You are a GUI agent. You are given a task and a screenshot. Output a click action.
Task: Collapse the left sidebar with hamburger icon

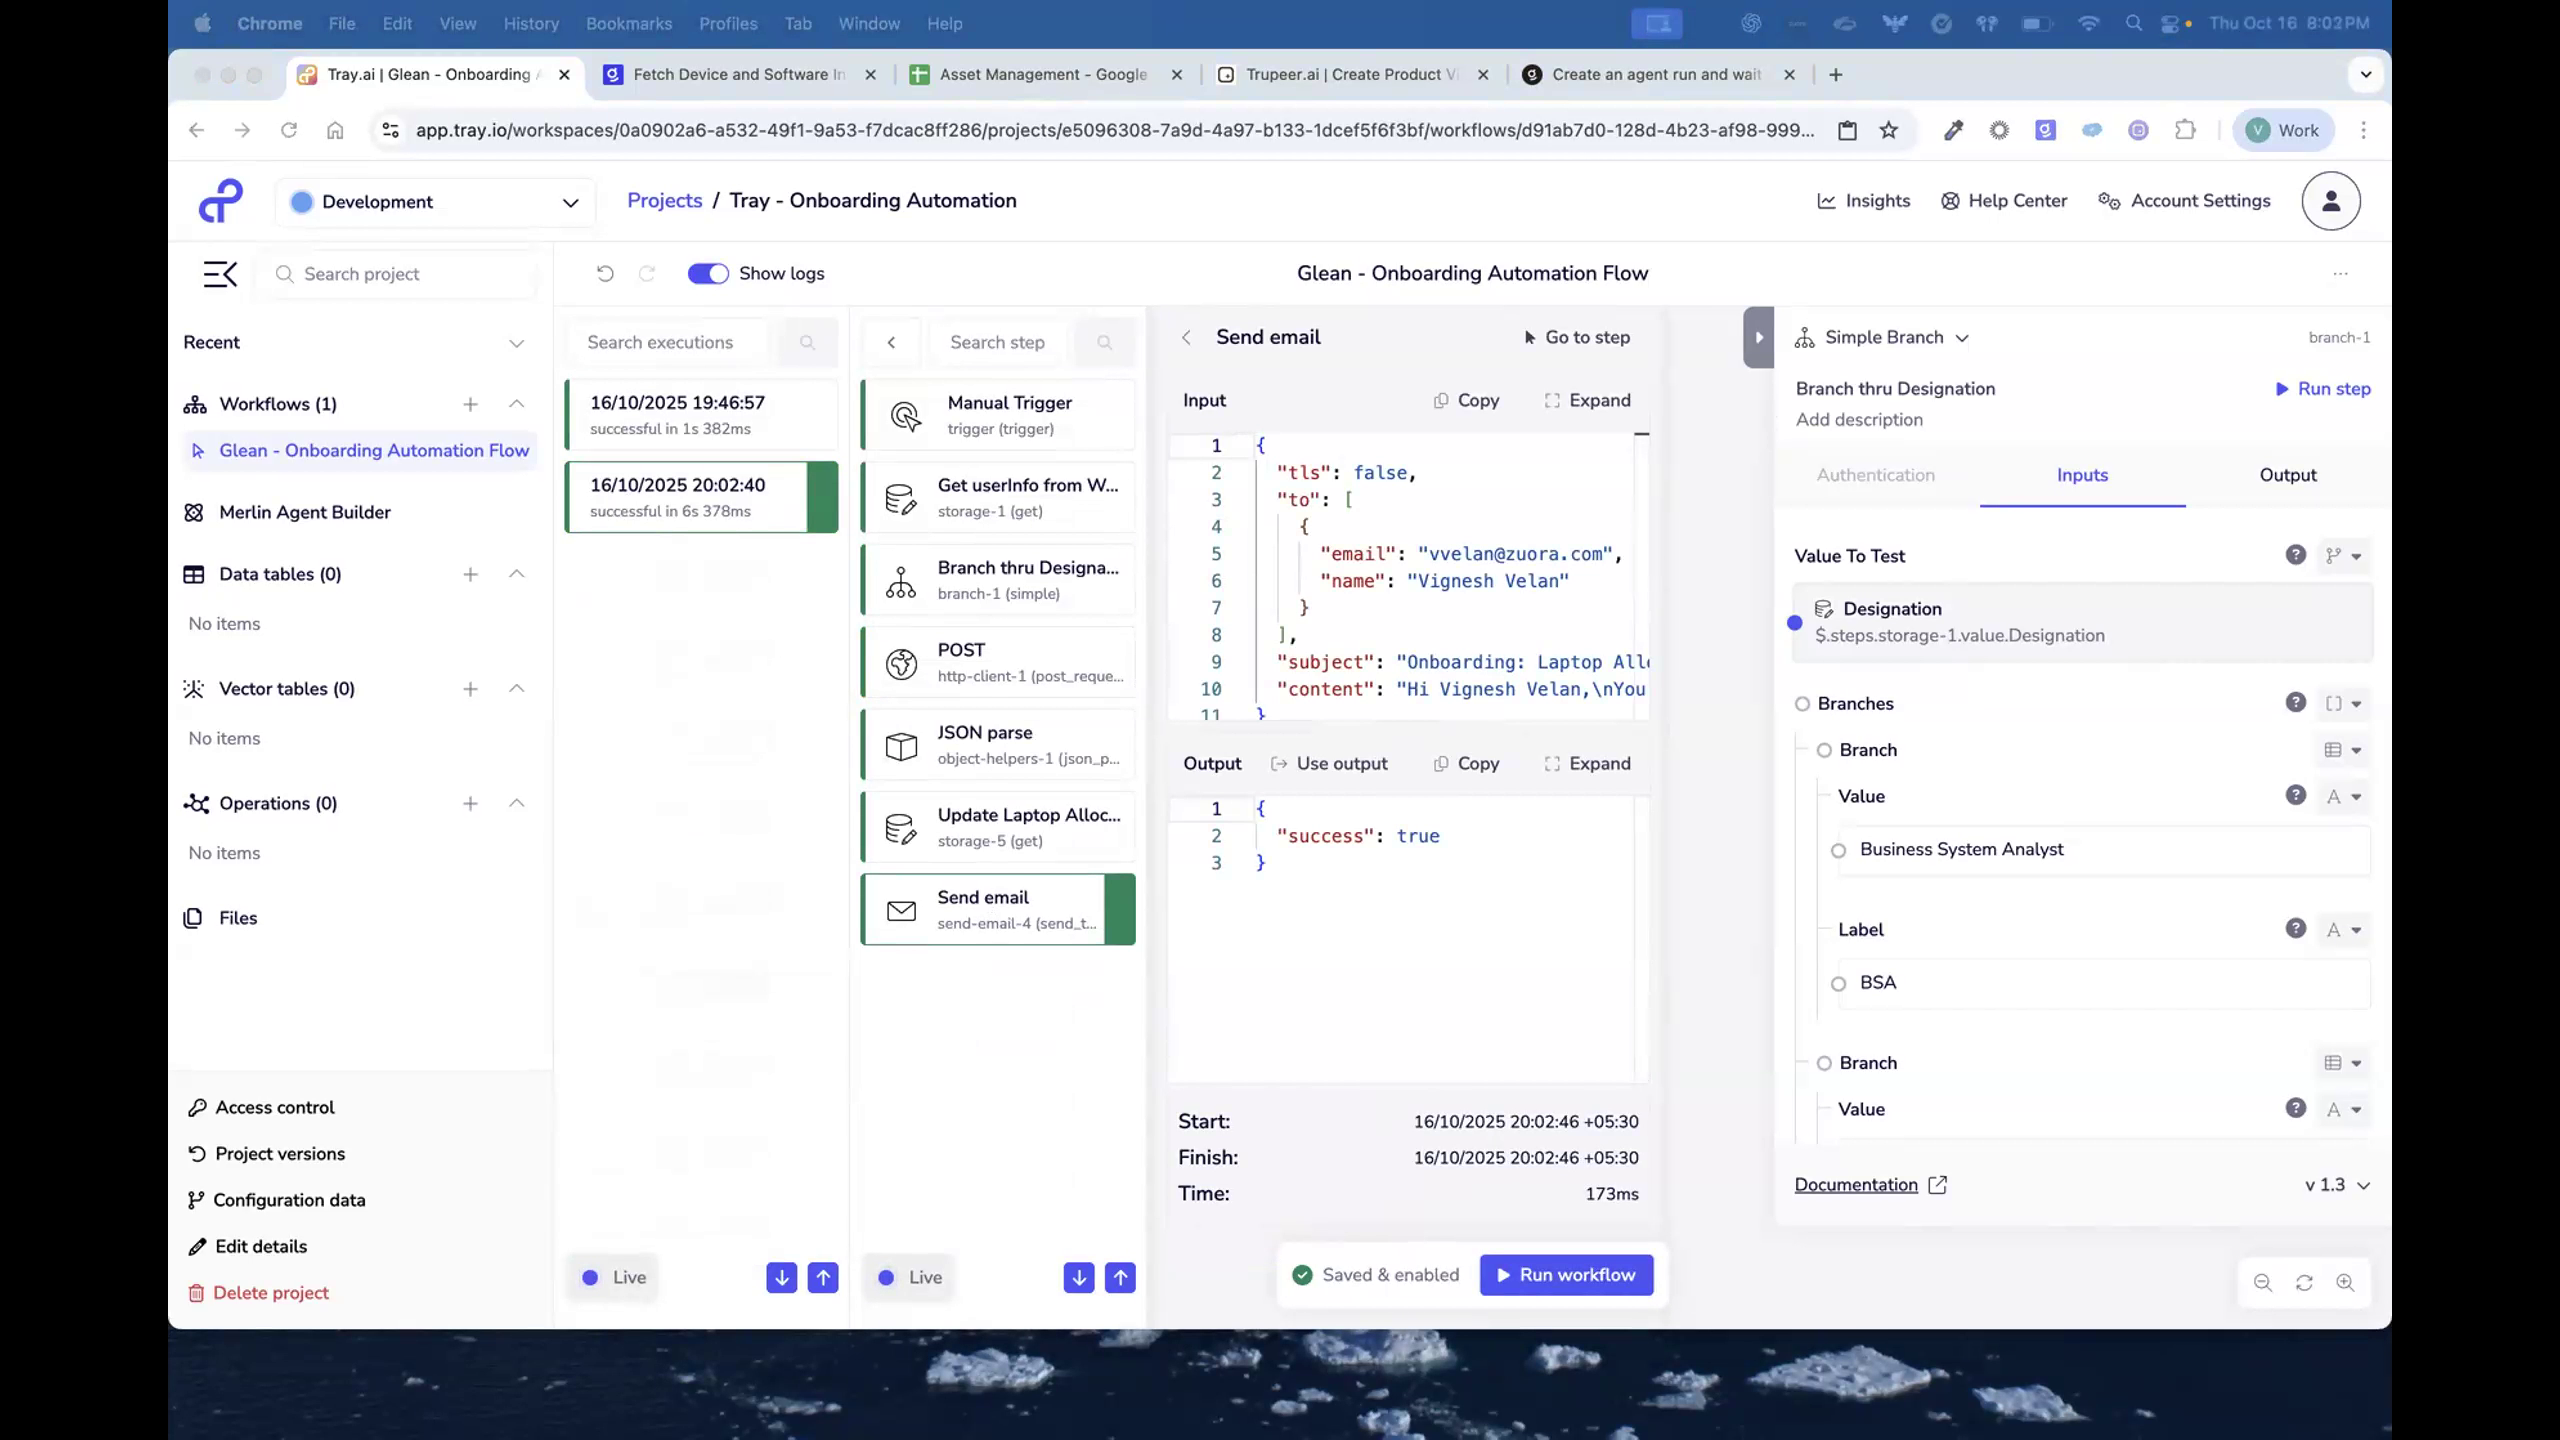pos(219,274)
